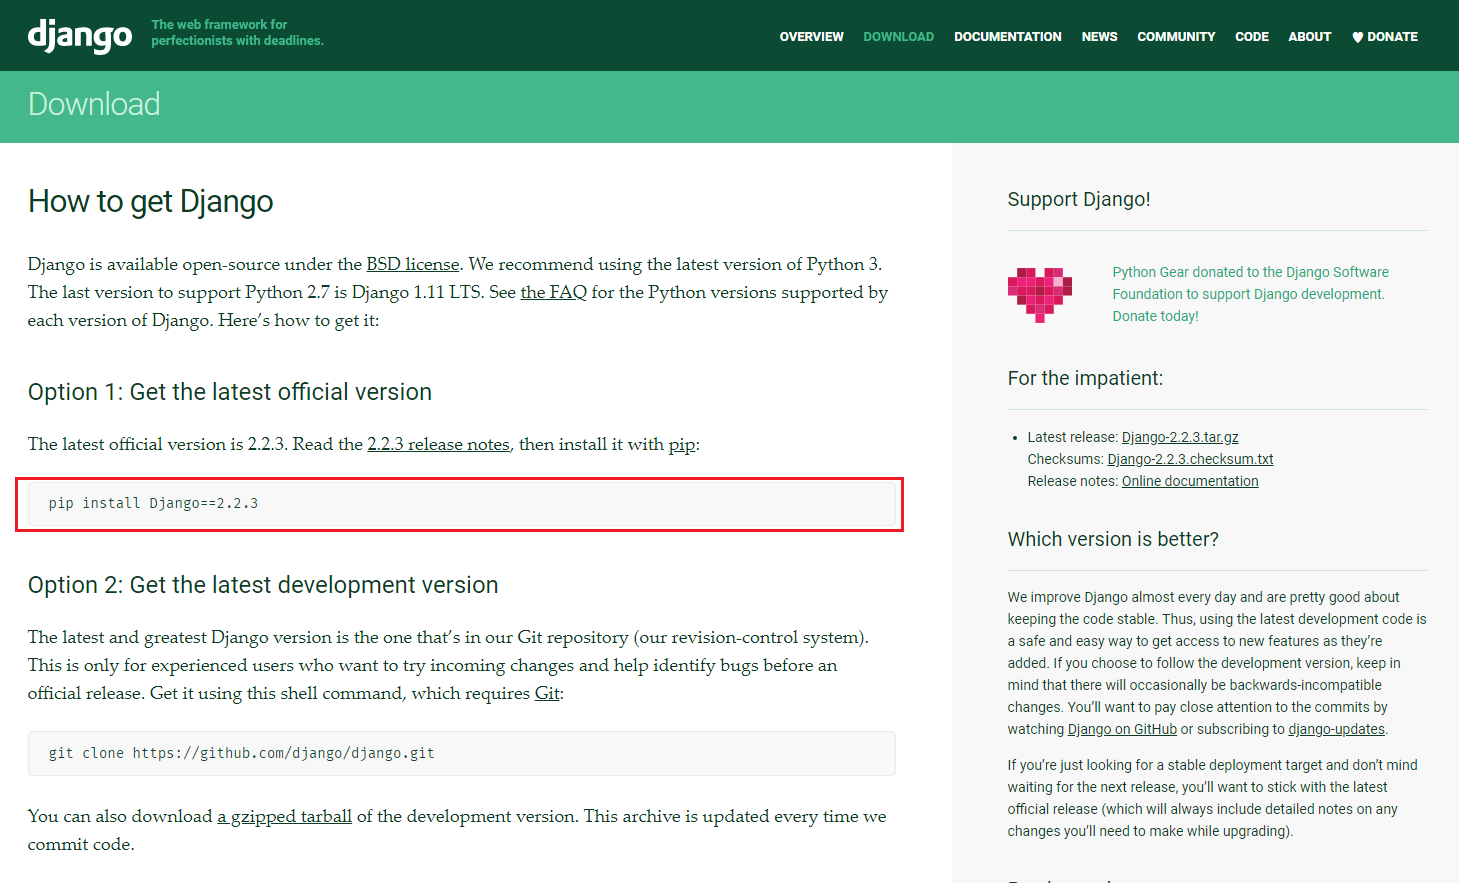Click the 'For the impatient:' heading
This screenshot has height=883, width=1459.
click(x=1085, y=378)
